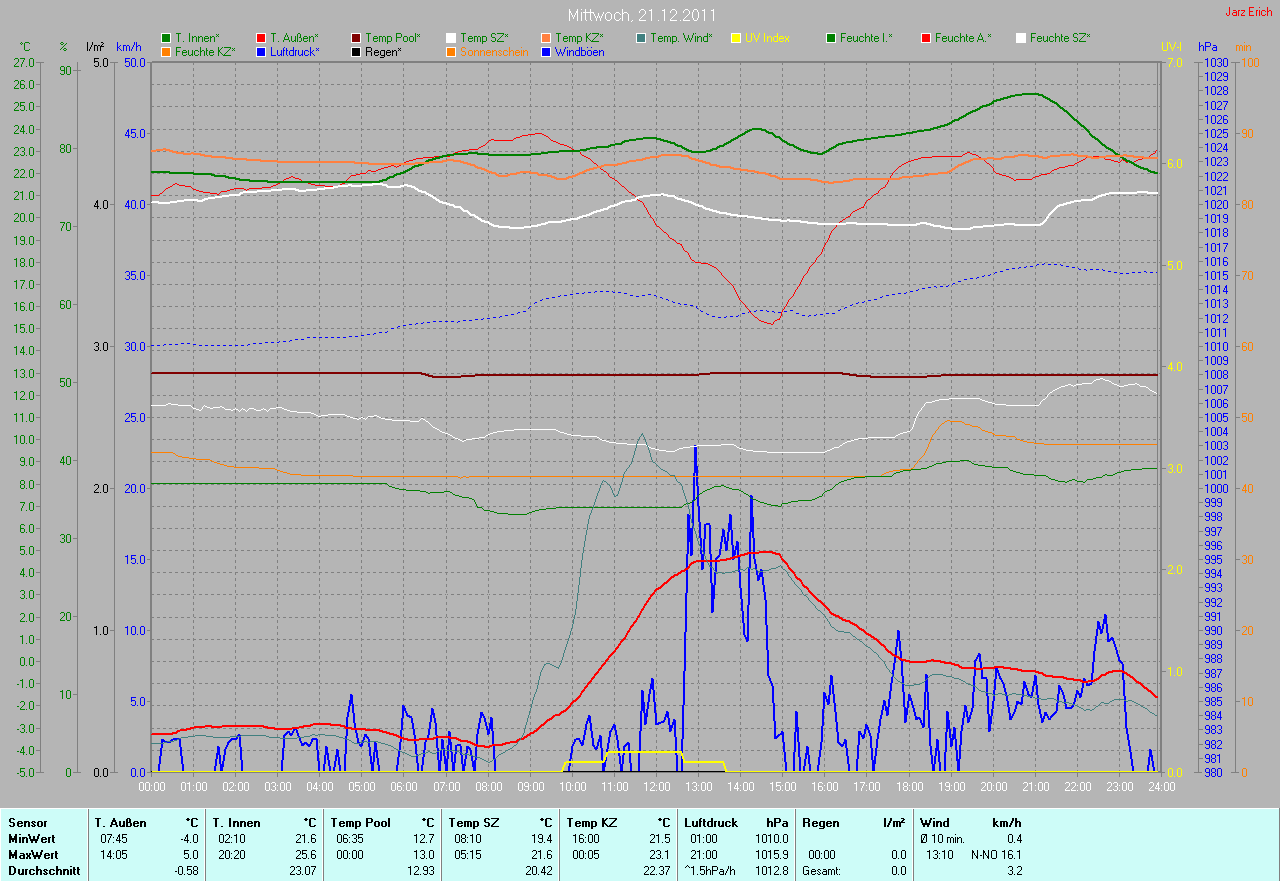This screenshot has width=1280, height=881.
Task: Select the Sonnenschein legend label
Action: click(x=492, y=52)
